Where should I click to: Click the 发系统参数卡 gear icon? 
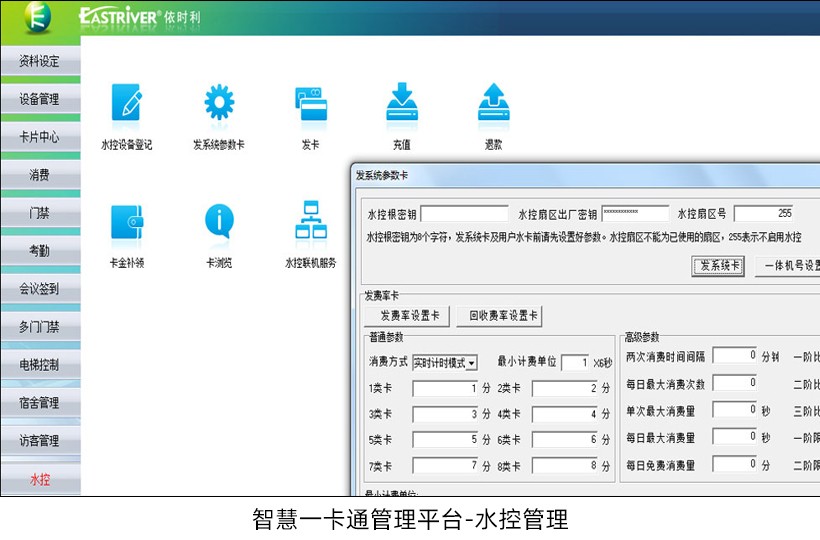(219, 104)
